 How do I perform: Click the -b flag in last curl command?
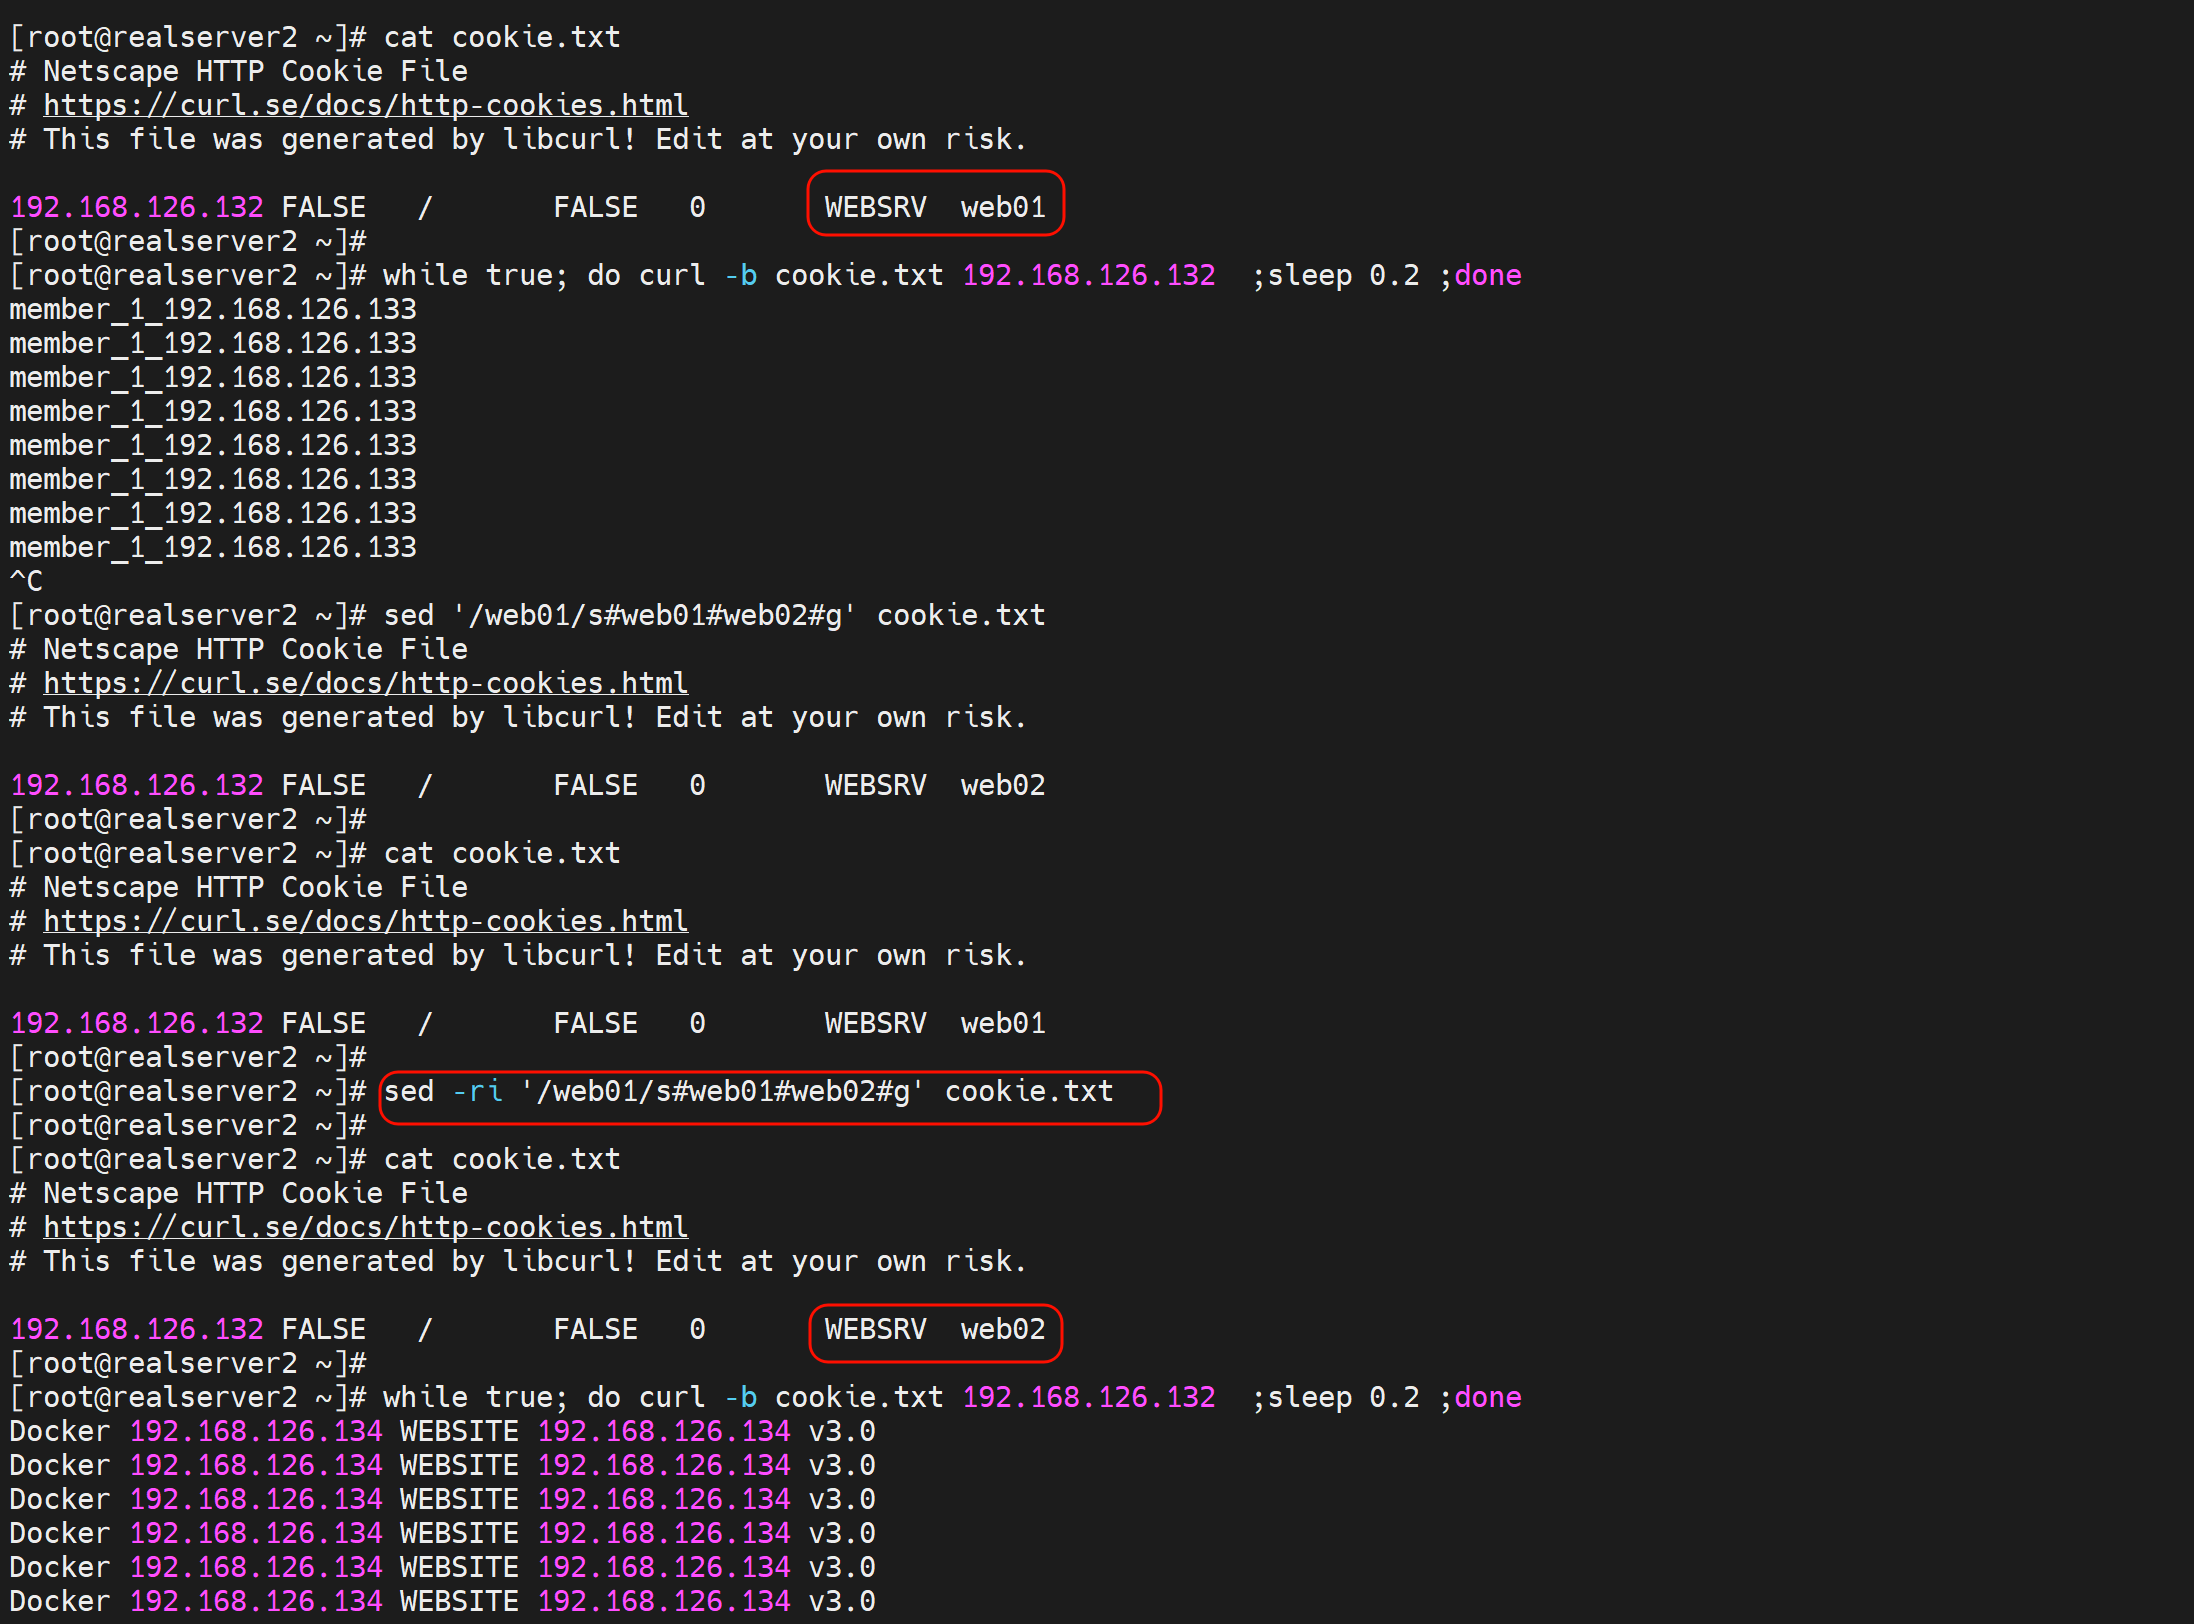pos(740,1397)
